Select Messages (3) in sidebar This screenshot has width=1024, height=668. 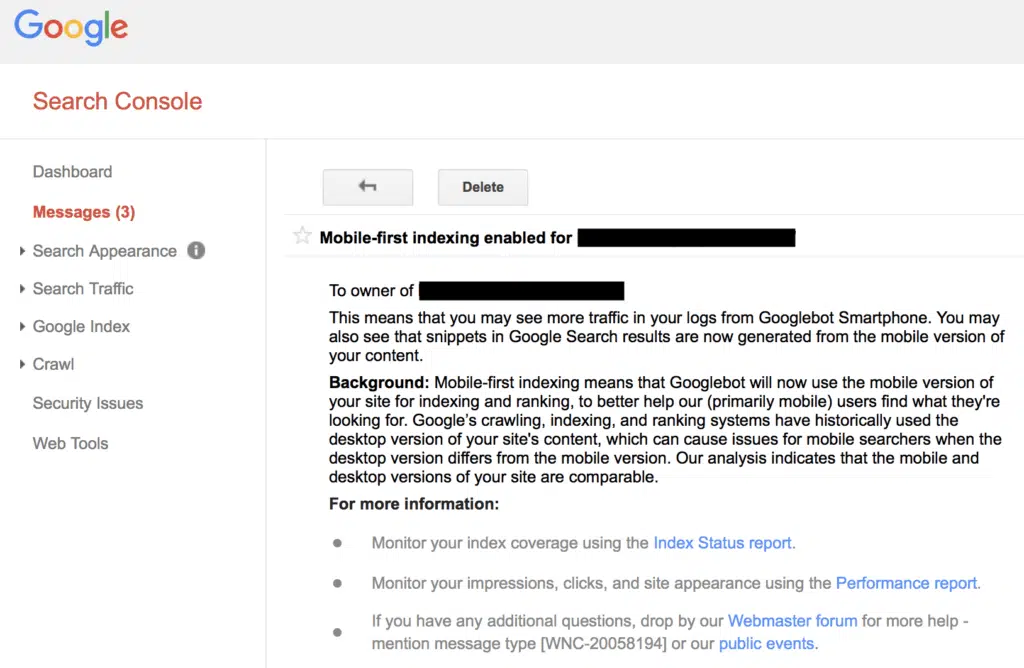click(83, 212)
